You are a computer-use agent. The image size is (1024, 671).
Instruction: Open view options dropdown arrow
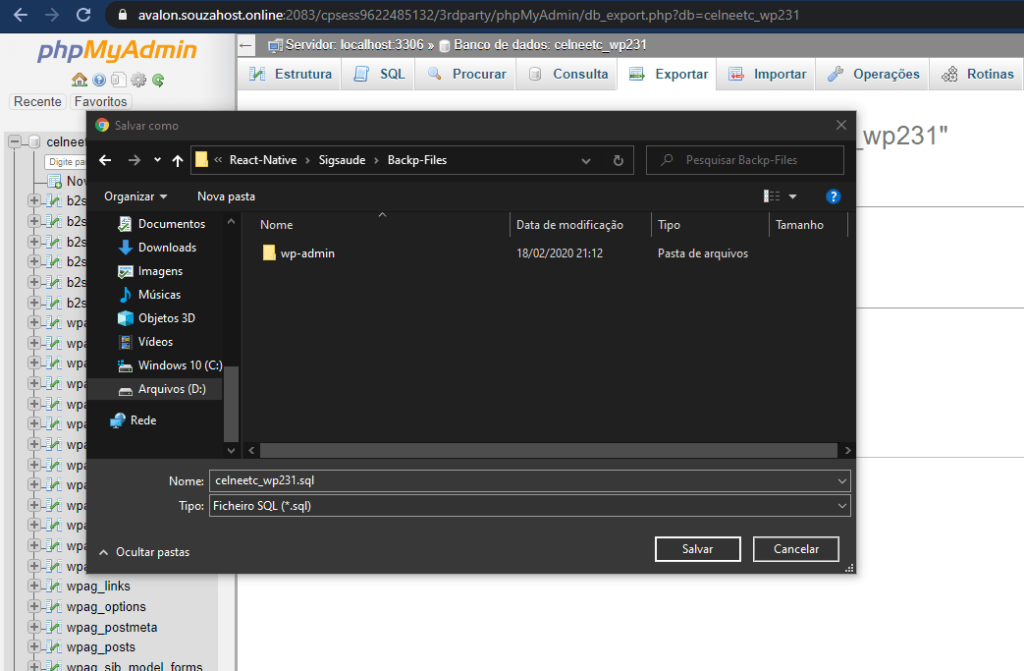point(793,197)
